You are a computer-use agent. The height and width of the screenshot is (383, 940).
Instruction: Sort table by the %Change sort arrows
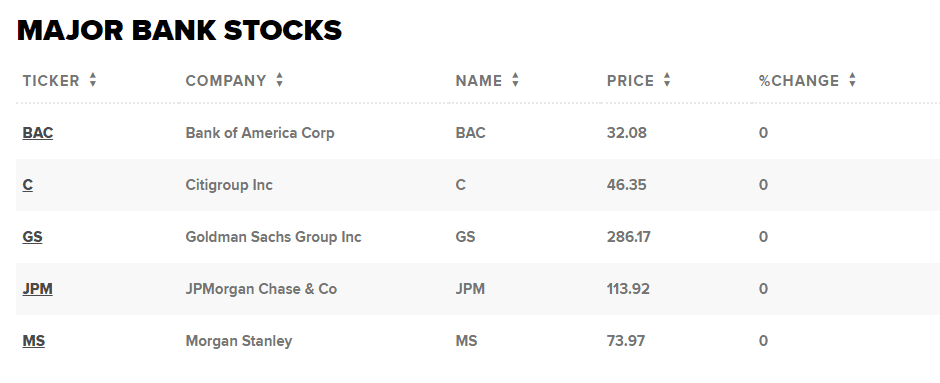(x=852, y=80)
